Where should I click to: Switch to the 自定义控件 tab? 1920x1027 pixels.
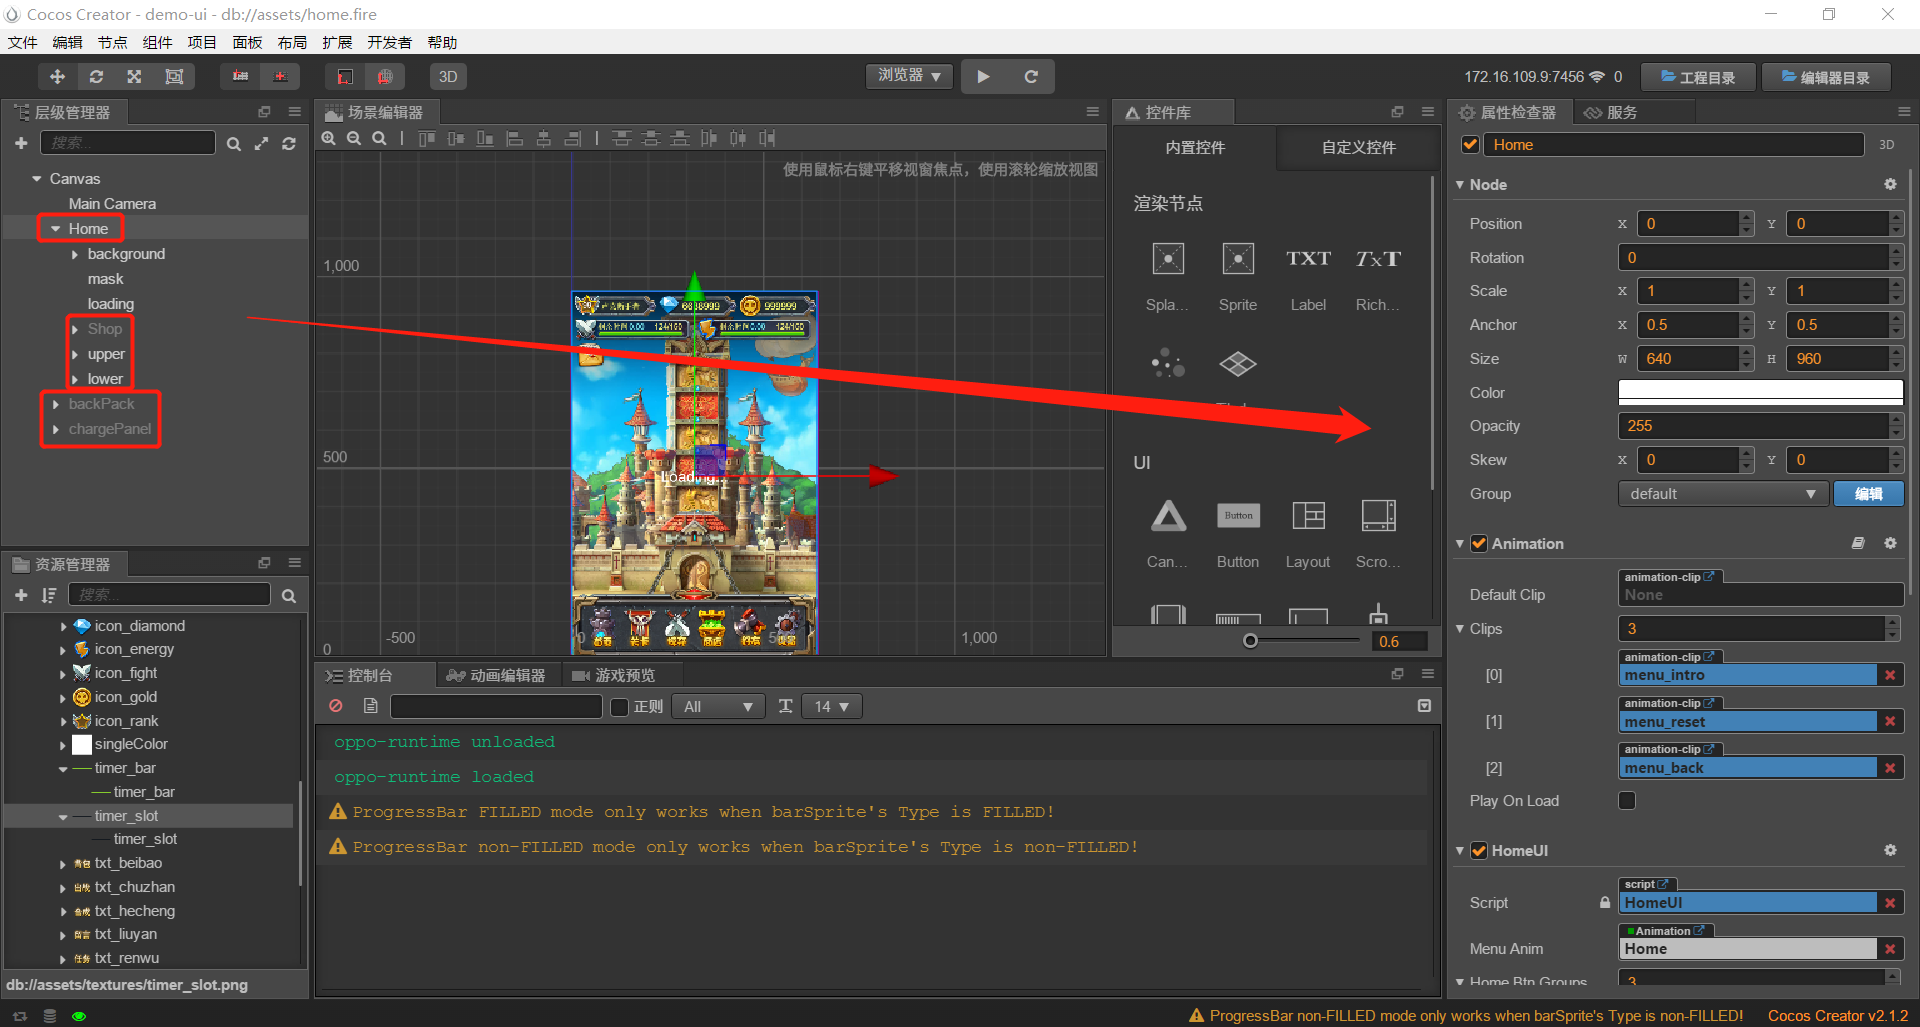point(1358,147)
